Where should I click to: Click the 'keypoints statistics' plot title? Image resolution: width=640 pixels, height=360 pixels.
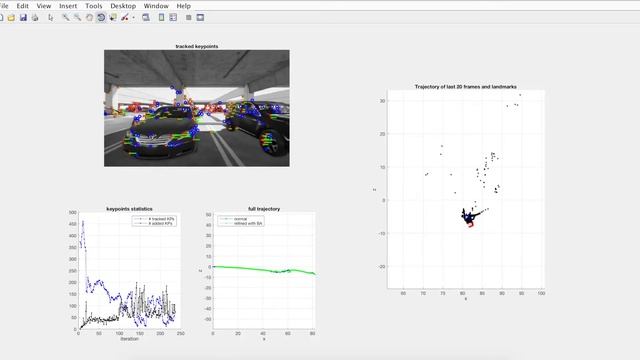tap(129, 209)
